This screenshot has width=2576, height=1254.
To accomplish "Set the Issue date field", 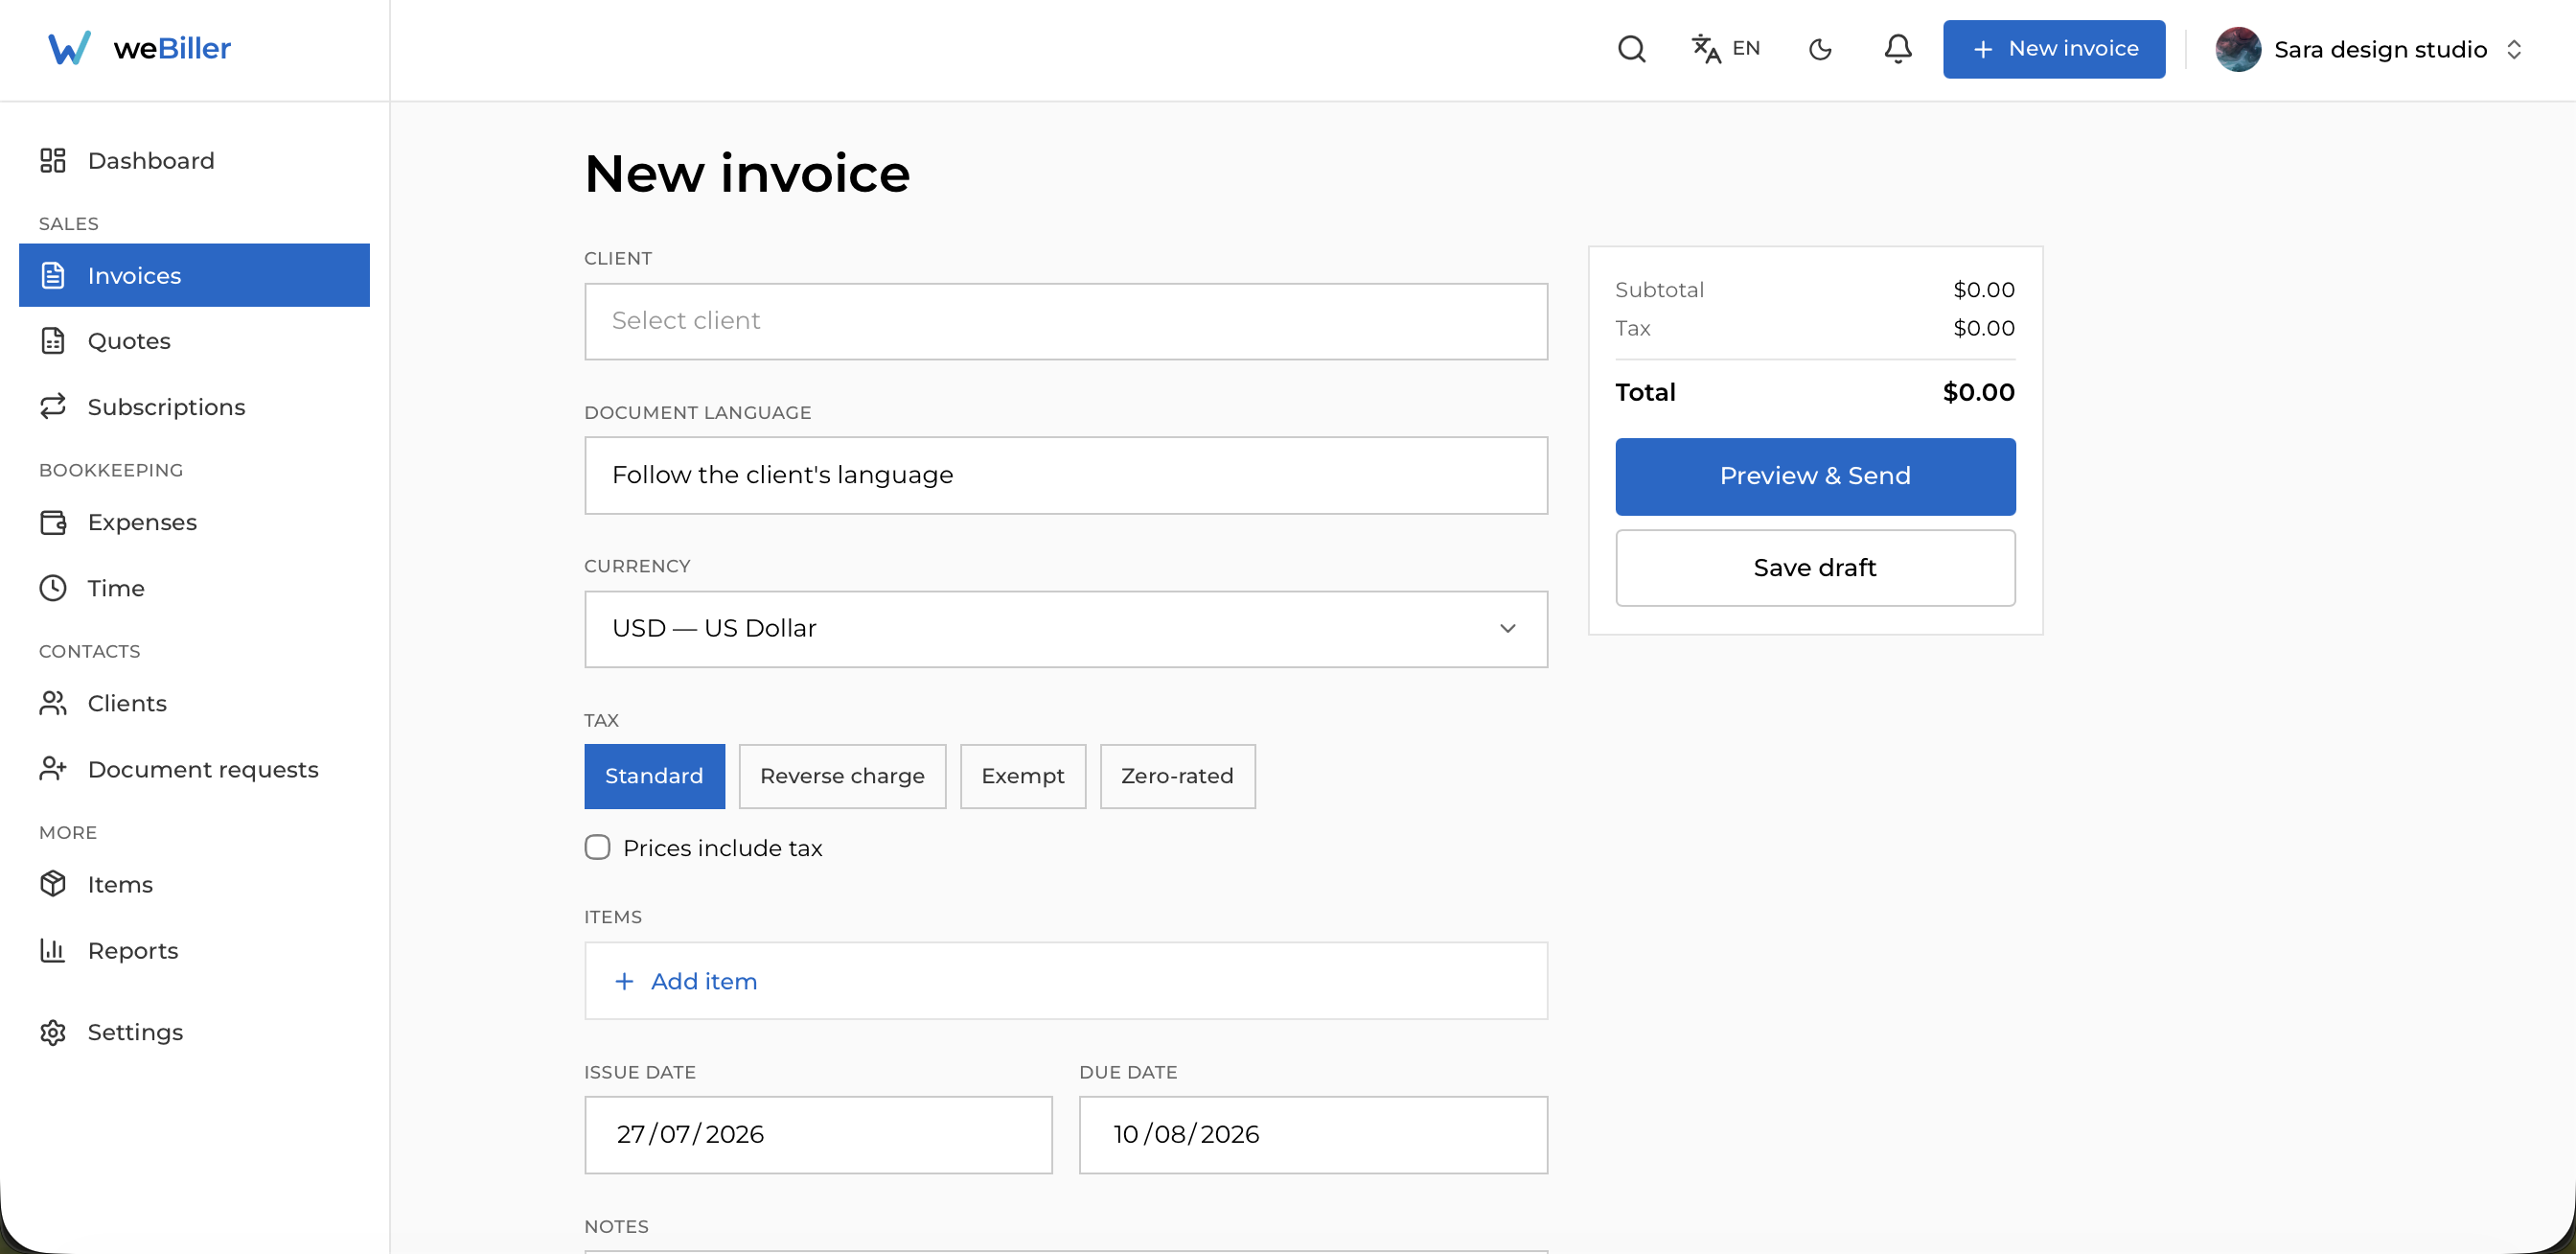I will tap(818, 1134).
